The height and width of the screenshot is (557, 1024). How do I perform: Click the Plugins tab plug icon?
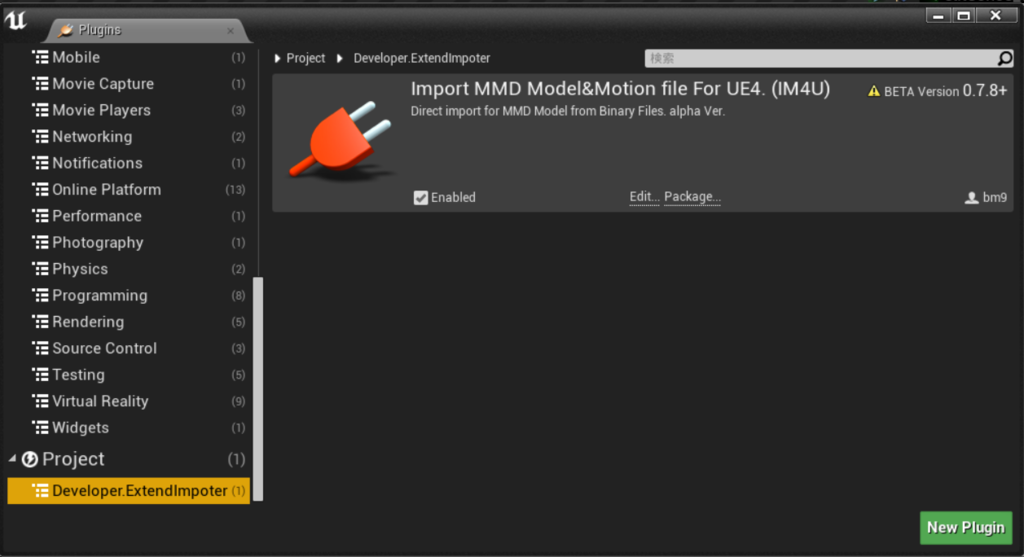(x=65, y=30)
